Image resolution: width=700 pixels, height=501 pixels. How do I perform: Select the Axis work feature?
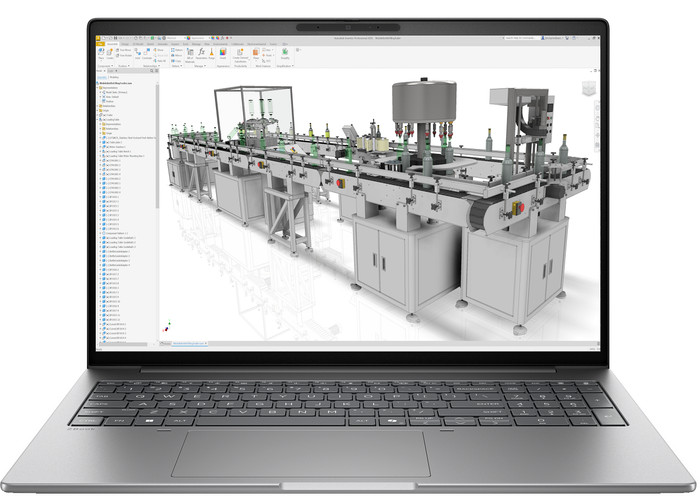pyautogui.click(x=267, y=50)
